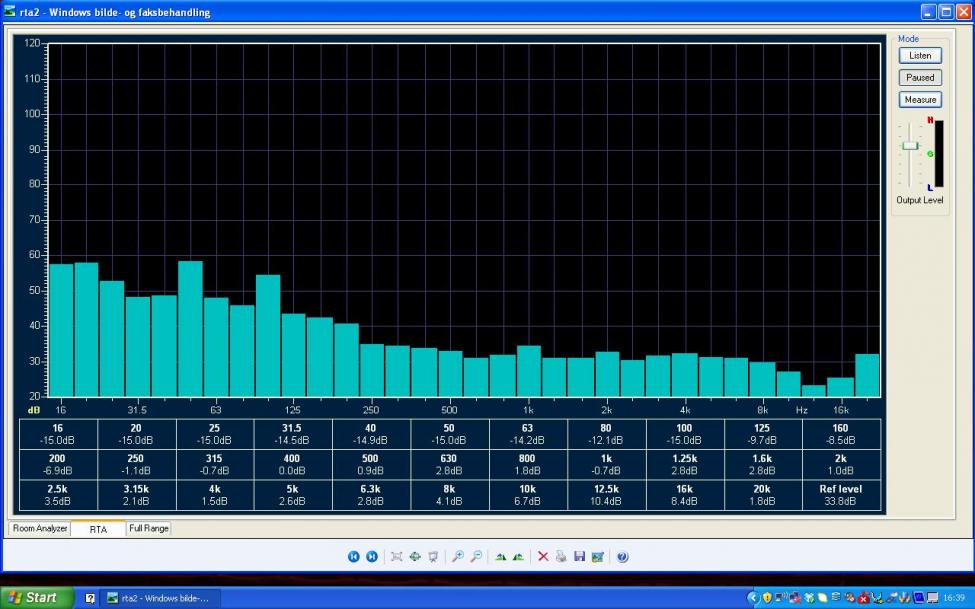Expand hidden system tray icons
The image size is (975, 609).
[753, 597]
